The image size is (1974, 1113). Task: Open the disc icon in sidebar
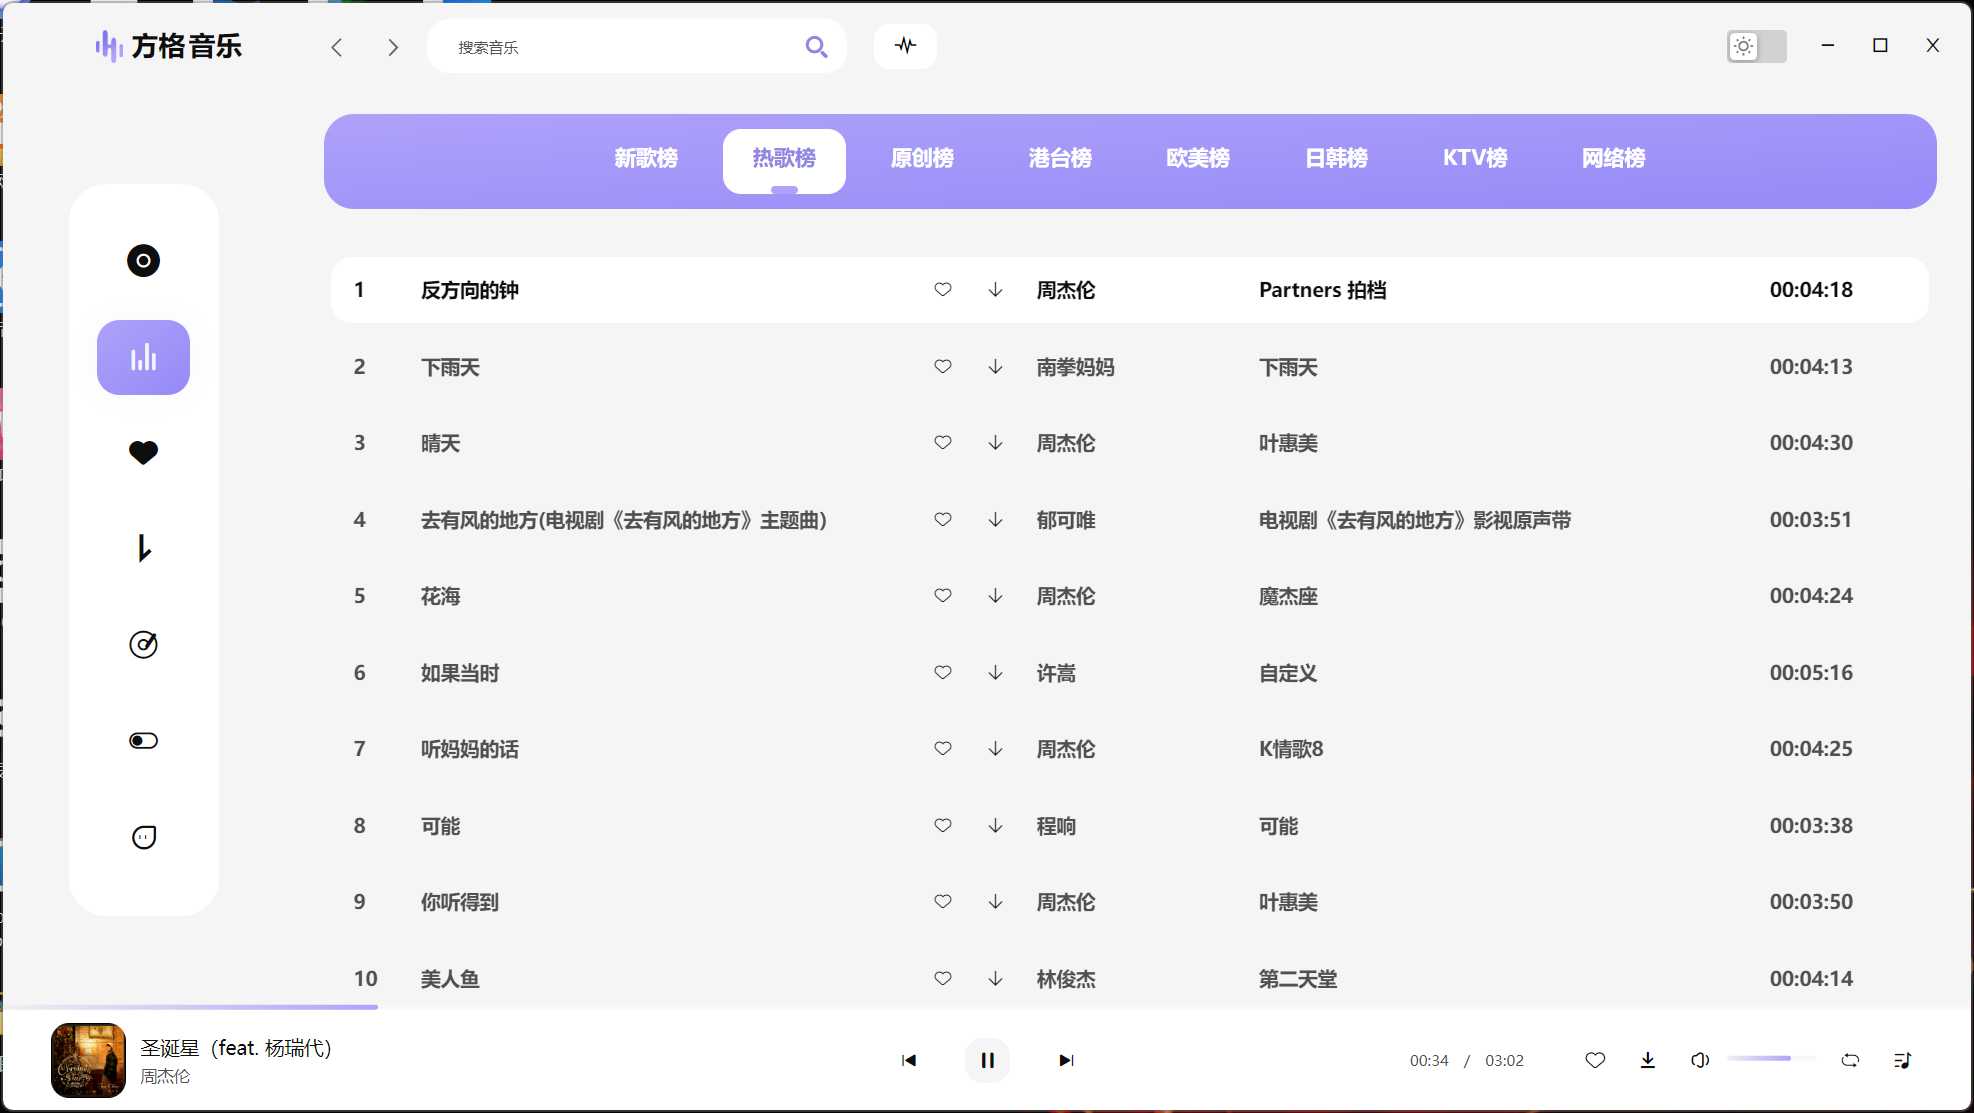(143, 261)
